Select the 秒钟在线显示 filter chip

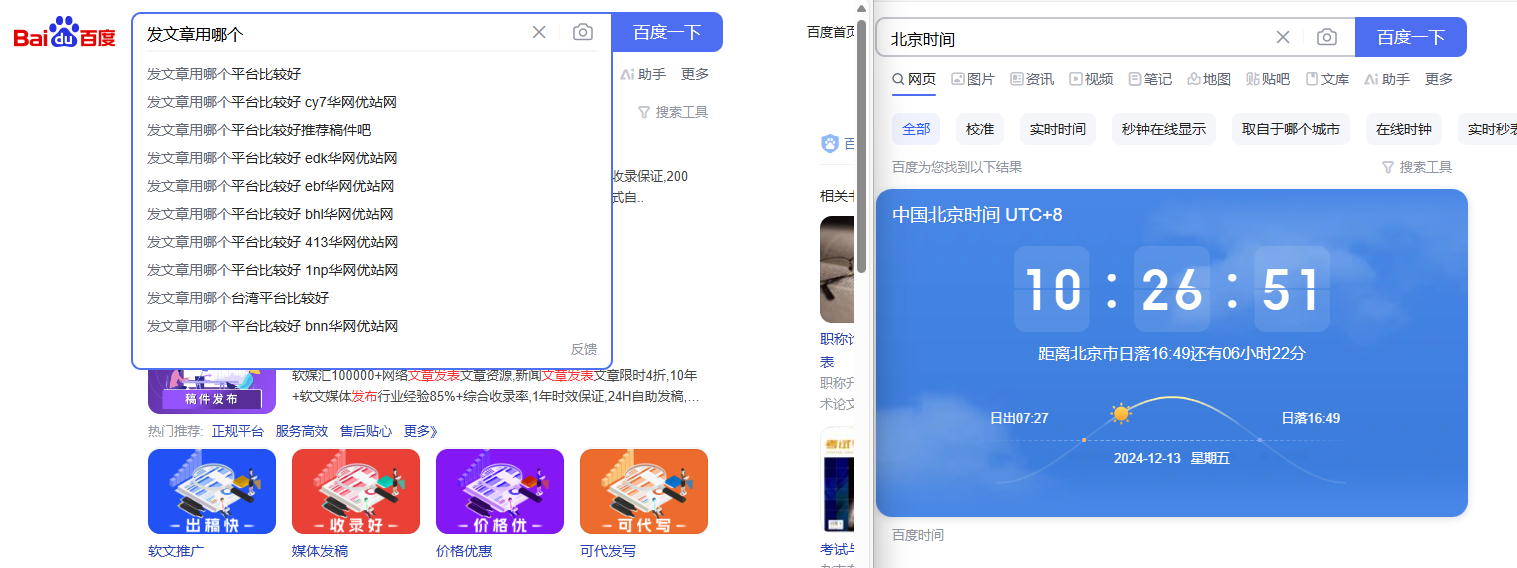1164,129
